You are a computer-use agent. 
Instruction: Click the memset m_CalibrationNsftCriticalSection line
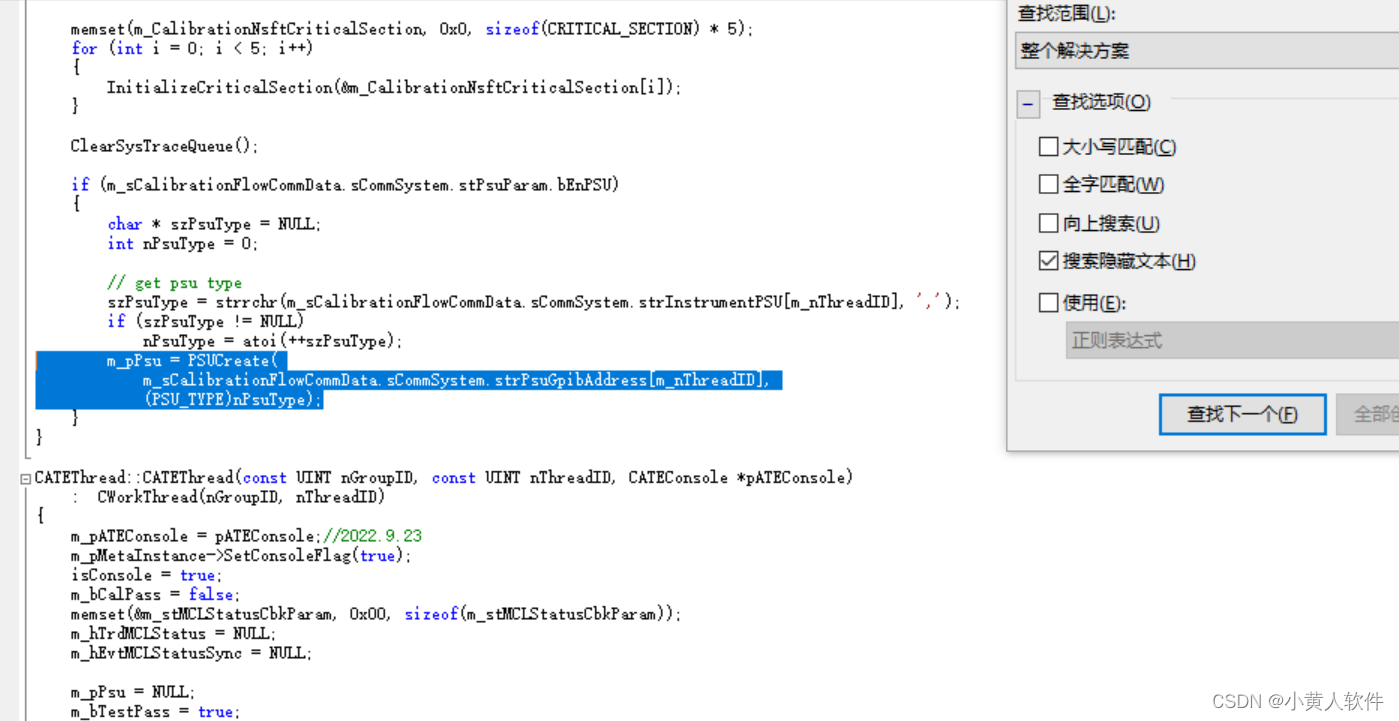[x=411, y=29]
